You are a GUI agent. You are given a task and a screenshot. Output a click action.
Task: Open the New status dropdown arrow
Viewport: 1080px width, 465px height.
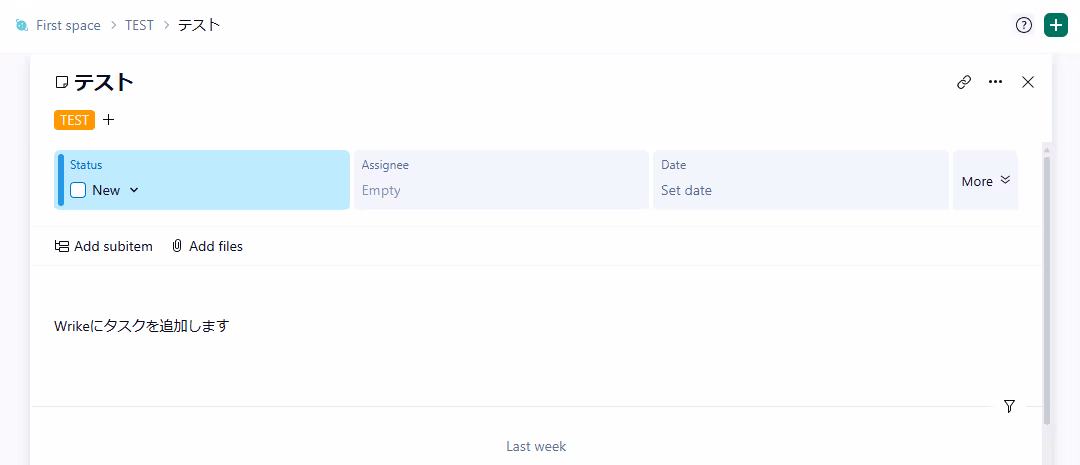[134, 190]
